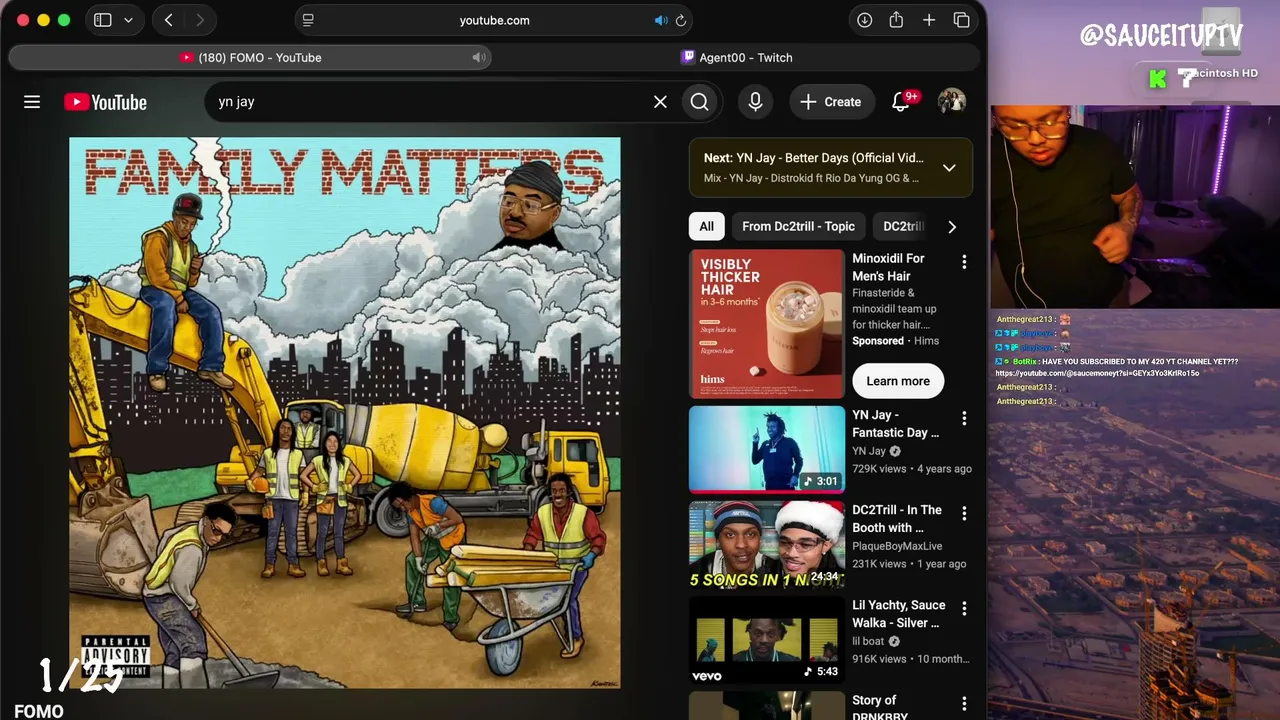The image size is (1280, 720).
Task: Select the 'All' filter chip
Action: click(706, 227)
